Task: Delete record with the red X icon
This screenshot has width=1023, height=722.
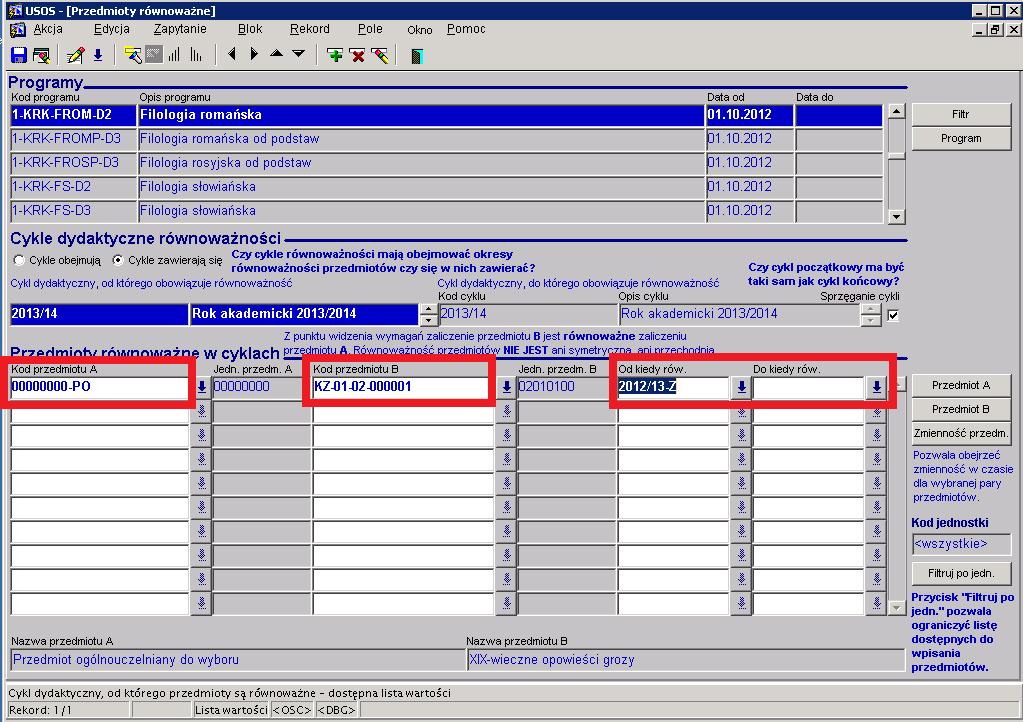Action: (x=357, y=55)
